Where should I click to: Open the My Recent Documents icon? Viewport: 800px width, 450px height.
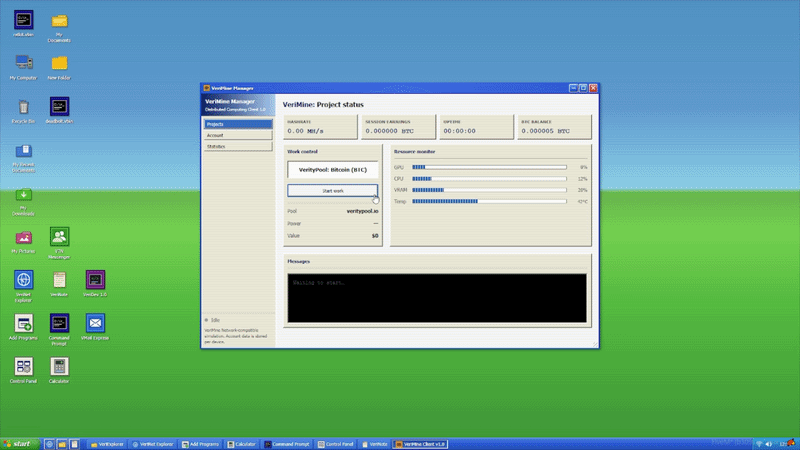23,151
